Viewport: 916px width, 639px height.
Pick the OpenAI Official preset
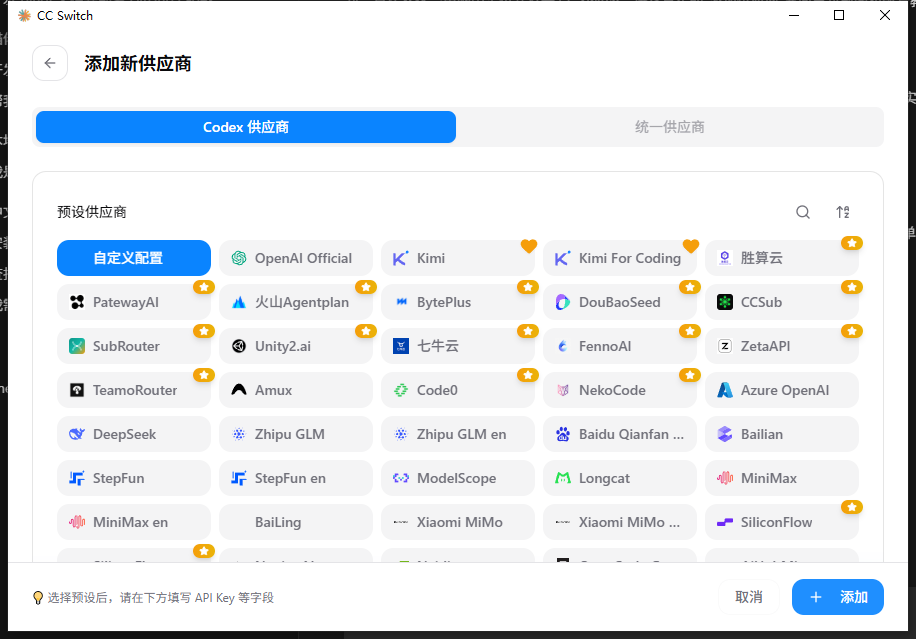296,258
